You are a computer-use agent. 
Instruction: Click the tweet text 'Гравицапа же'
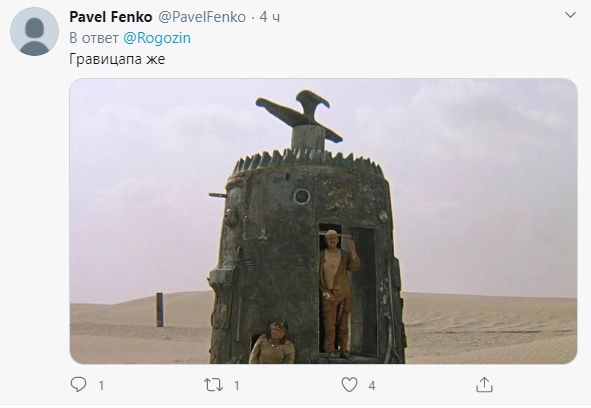tap(117, 59)
